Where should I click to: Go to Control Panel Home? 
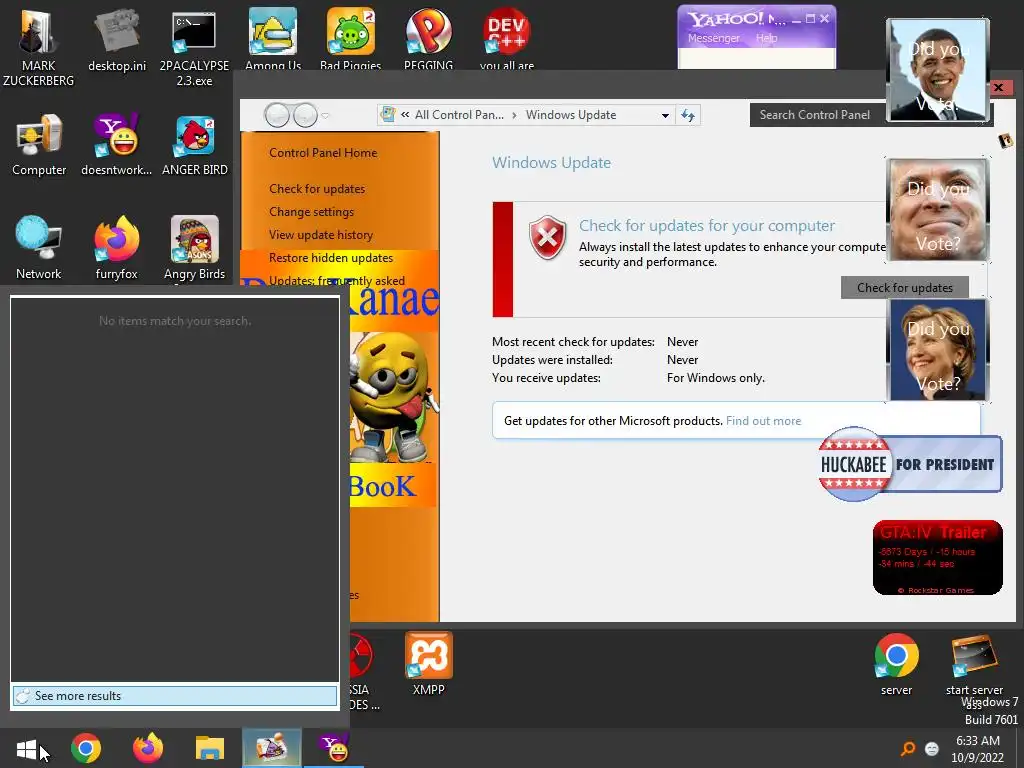click(x=323, y=153)
